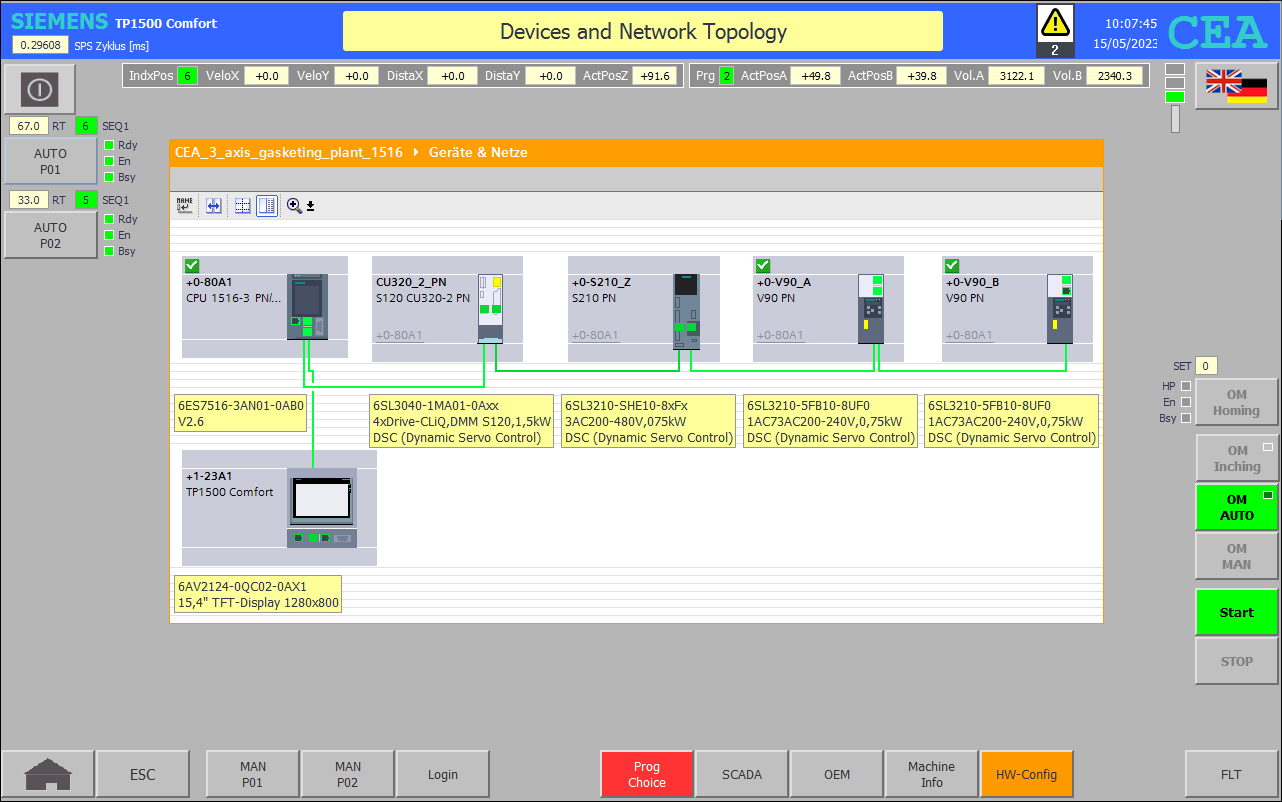Image resolution: width=1282 pixels, height=802 pixels.
Task: Click the STOP button
Action: click(1237, 661)
